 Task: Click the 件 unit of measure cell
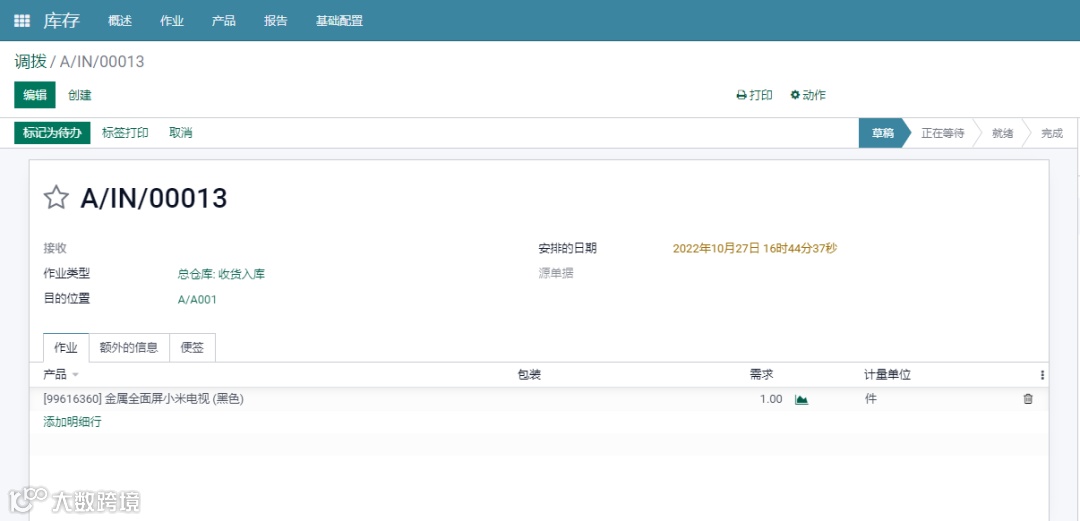[871, 399]
